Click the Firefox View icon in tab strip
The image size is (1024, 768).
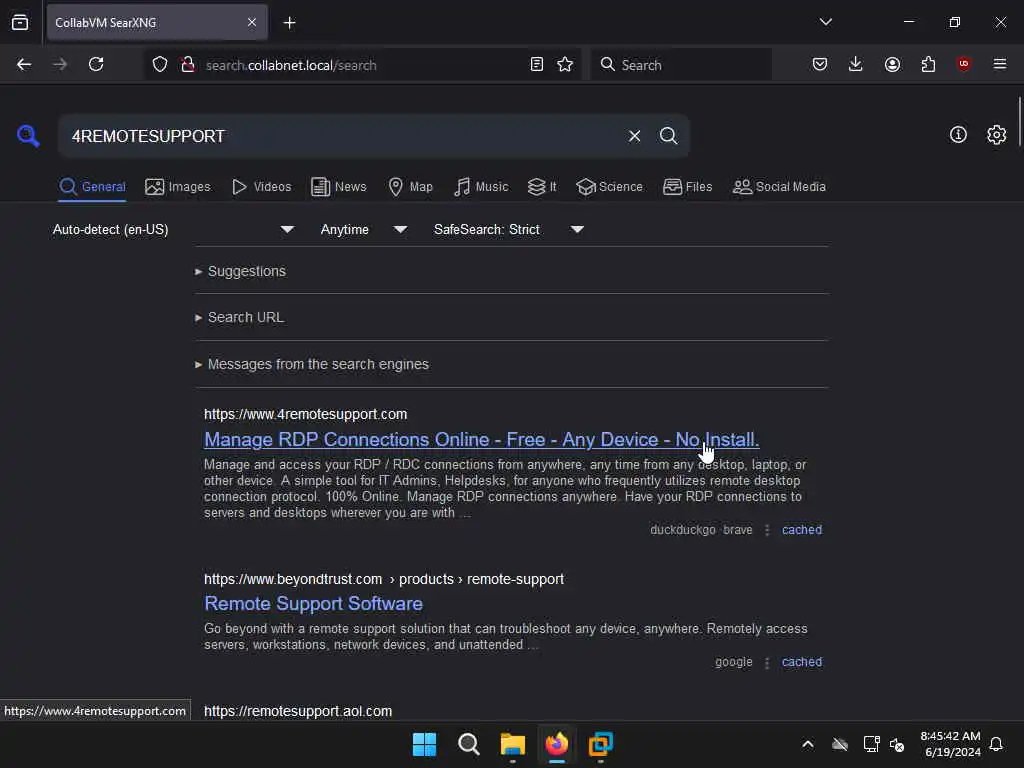coord(20,23)
